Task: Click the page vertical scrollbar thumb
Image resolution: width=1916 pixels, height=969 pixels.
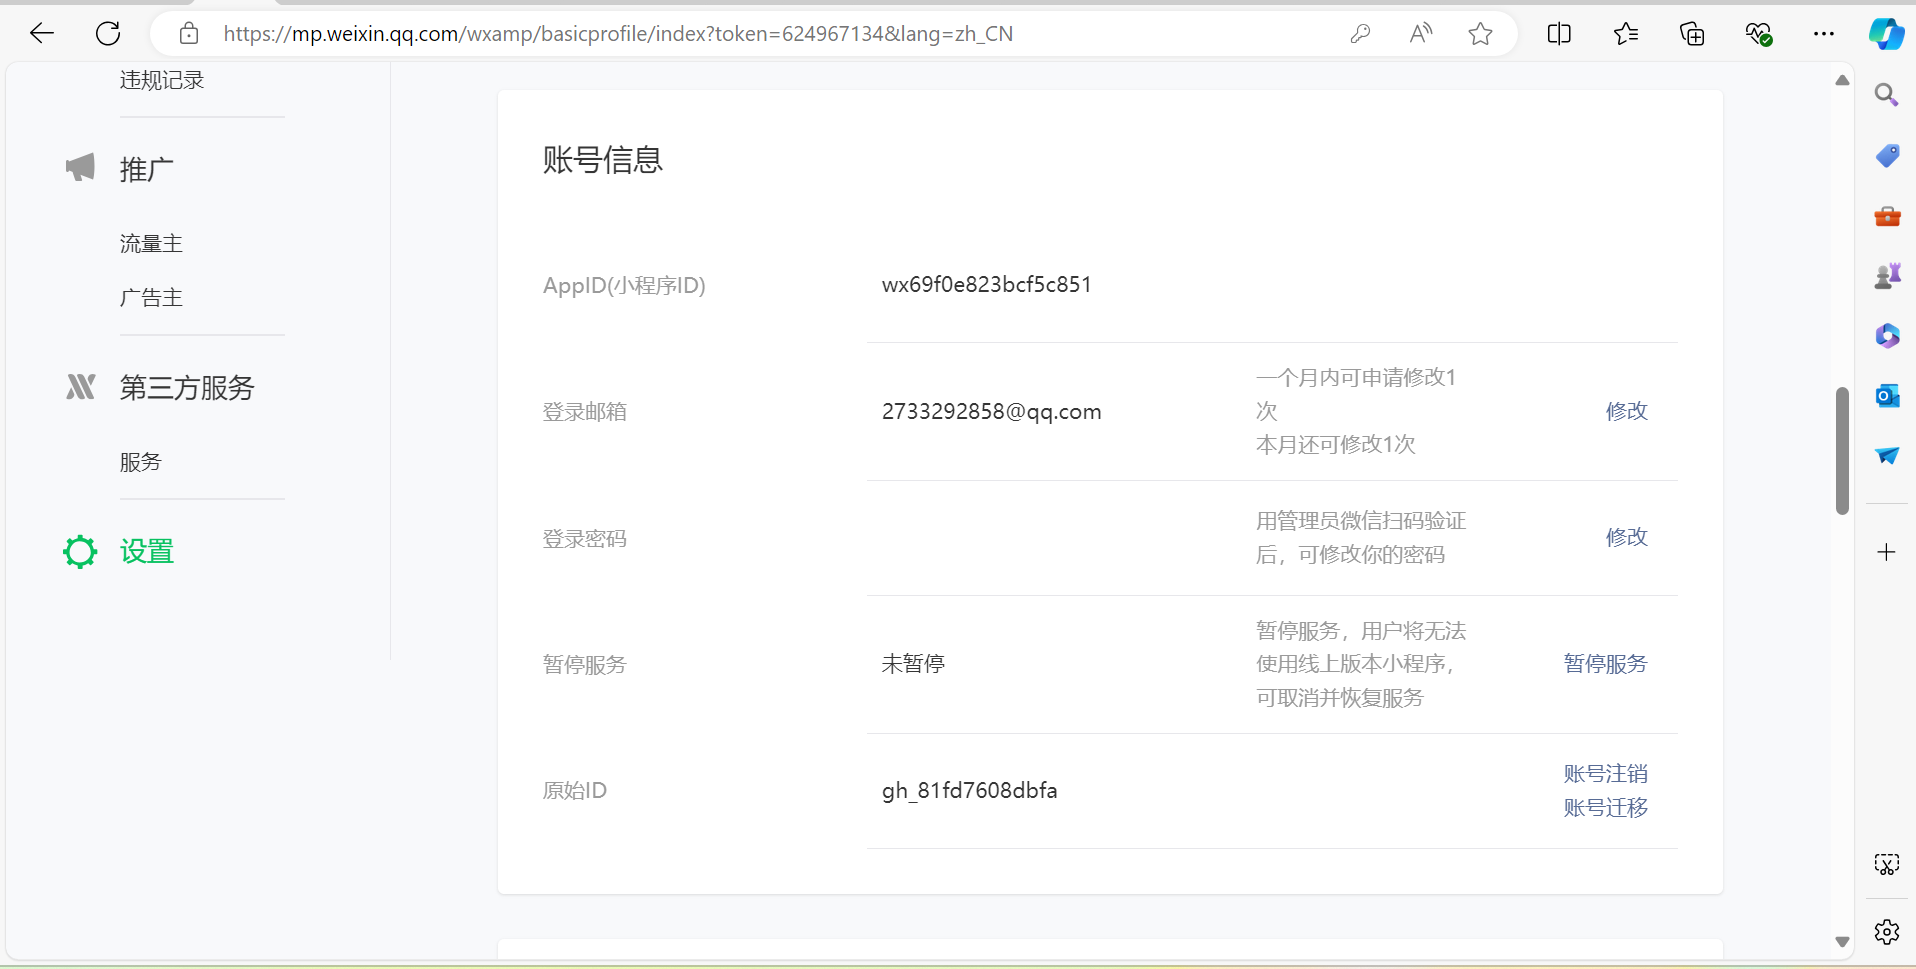Action: pos(1842,450)
